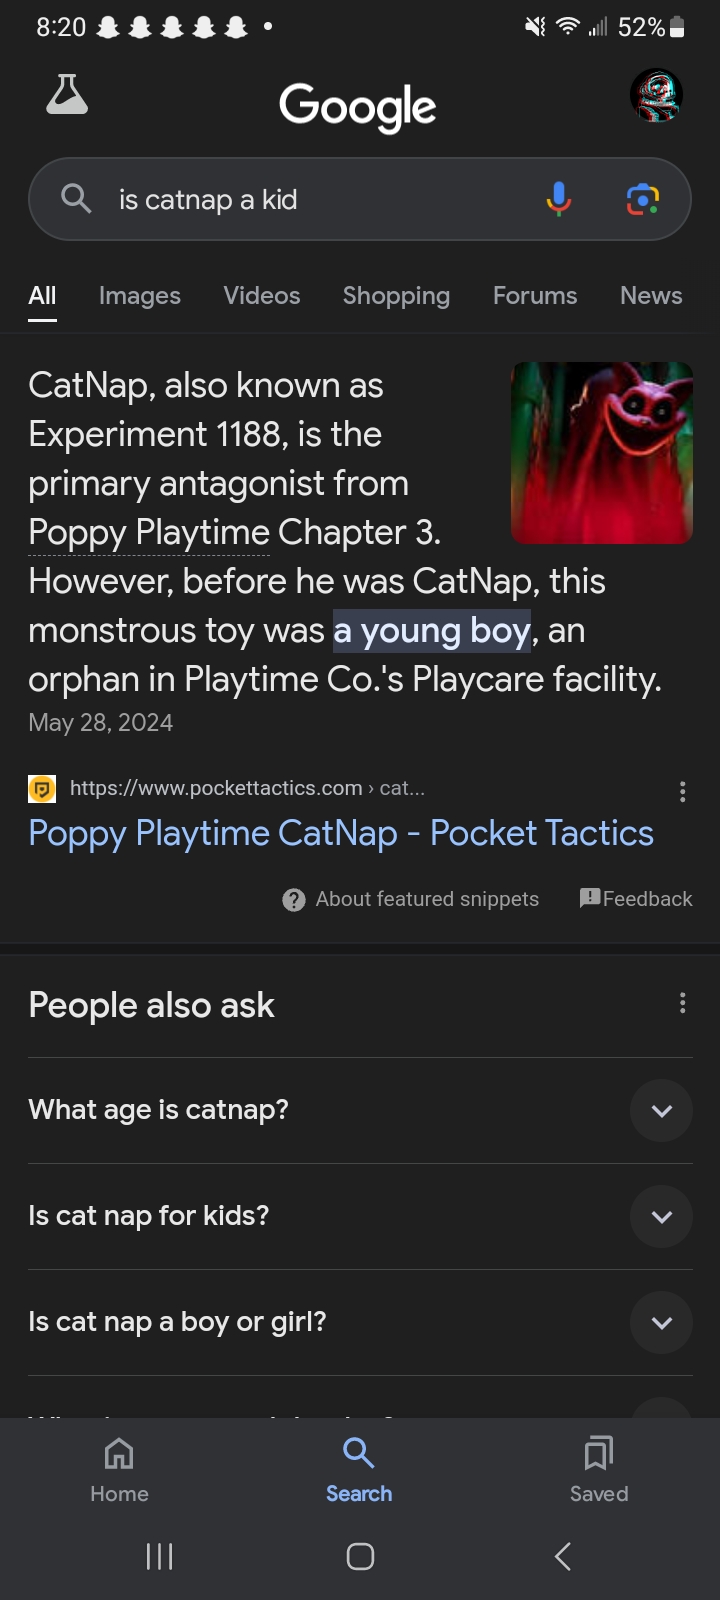Expand "Is cat nap a boy or girl?"
Screen dimensions: 720x1600
(x=661, y=1323)
